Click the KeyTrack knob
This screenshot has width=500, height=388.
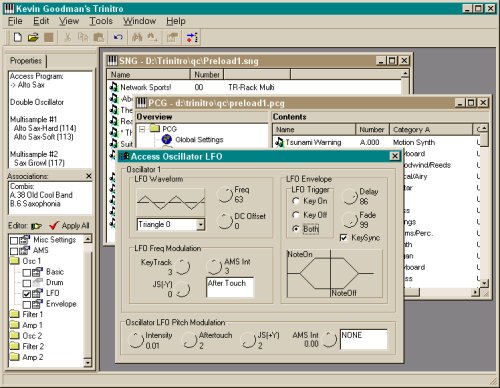(183, 267)
